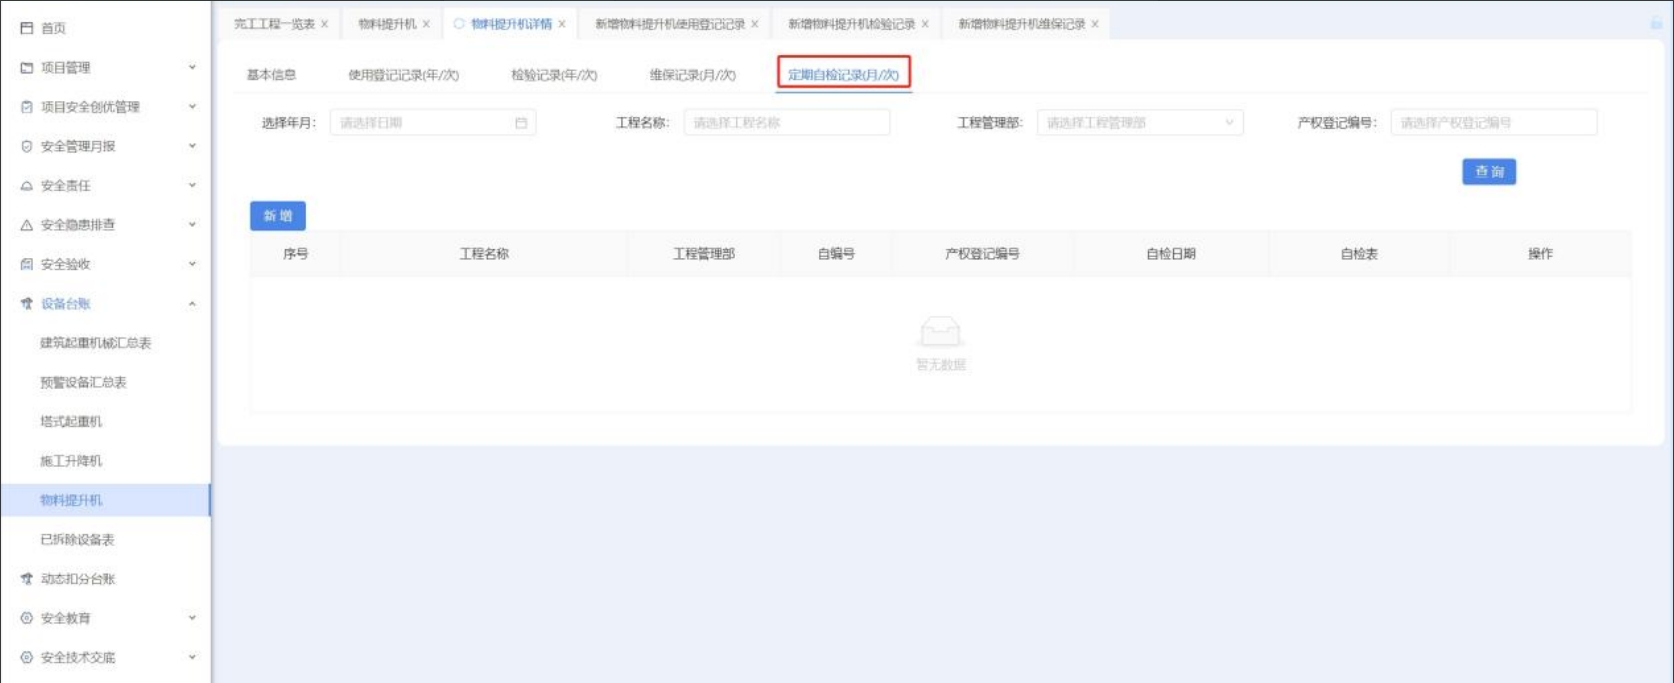Viewport: 1674px width, 683px height.
Task: Click the 首页 home icon in sidebar
Action: [x=27, y=29]
